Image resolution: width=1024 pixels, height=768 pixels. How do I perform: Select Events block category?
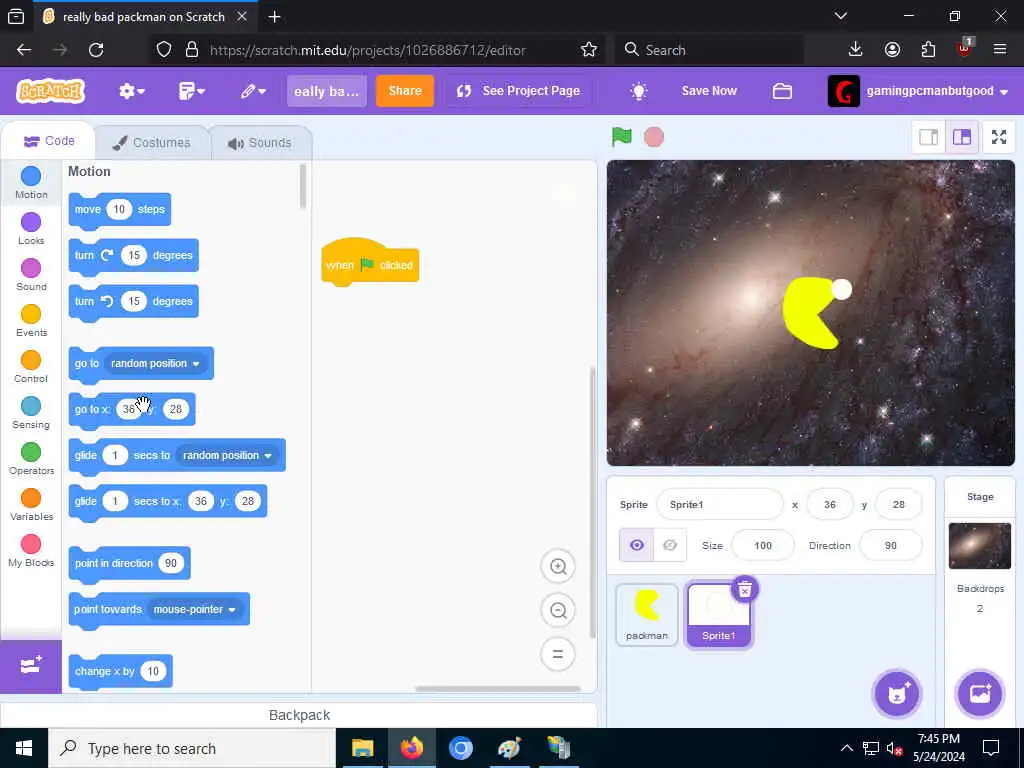(31, 321)
